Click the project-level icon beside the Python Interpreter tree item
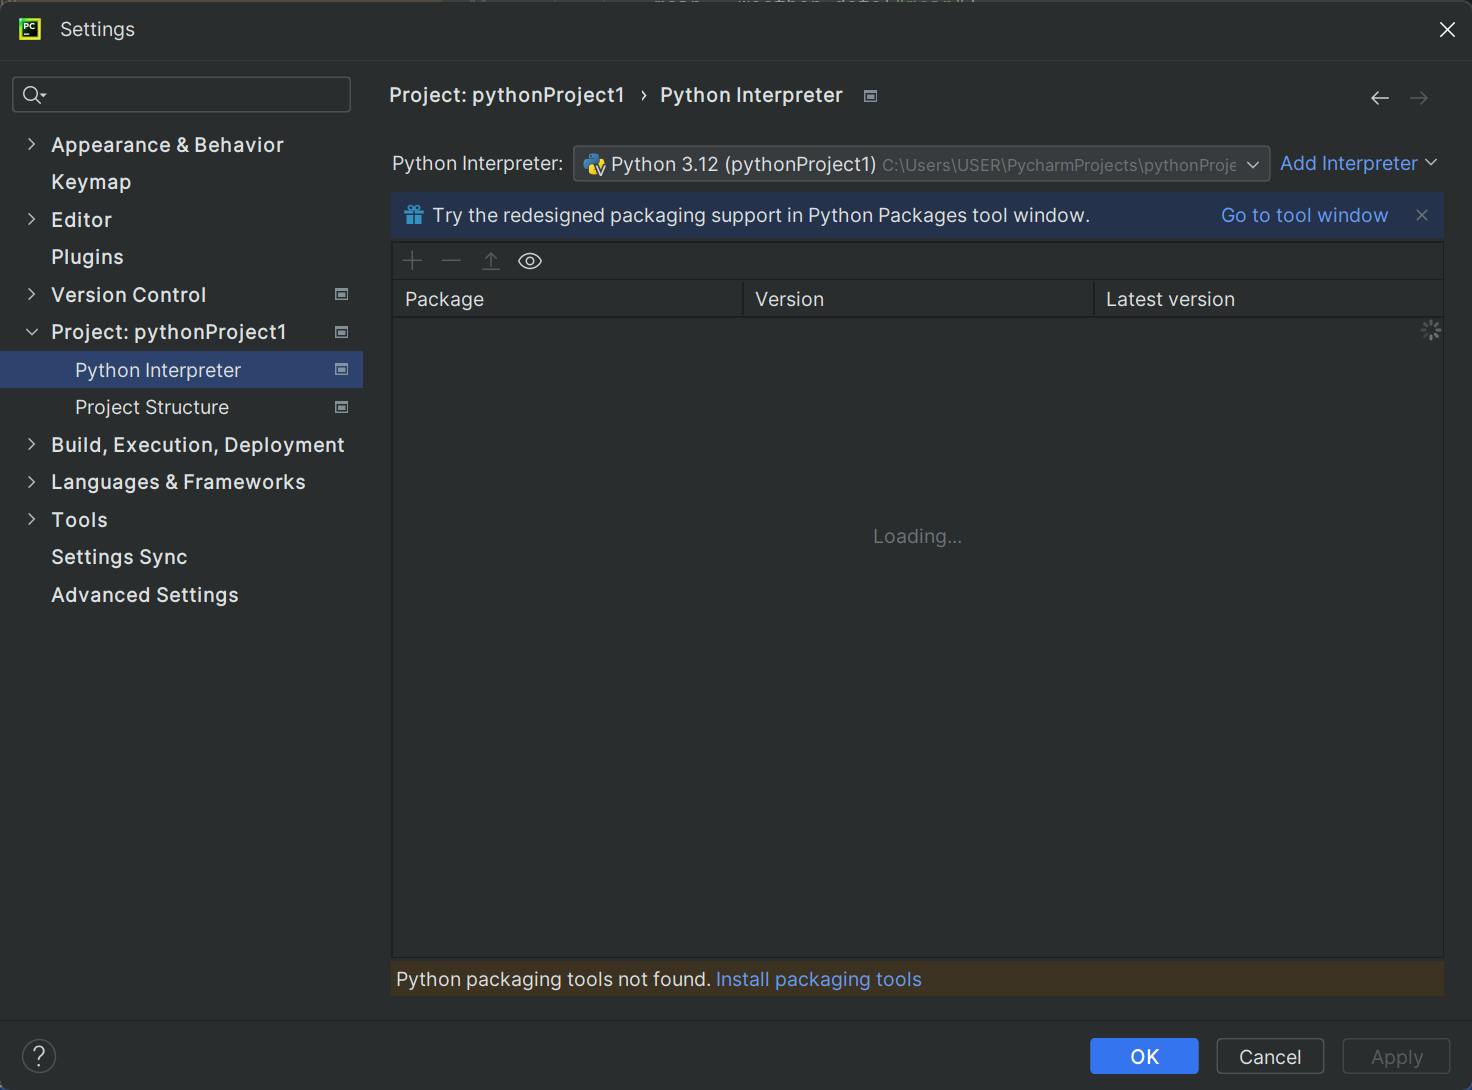1472x1090 pixels. [341, 369]
